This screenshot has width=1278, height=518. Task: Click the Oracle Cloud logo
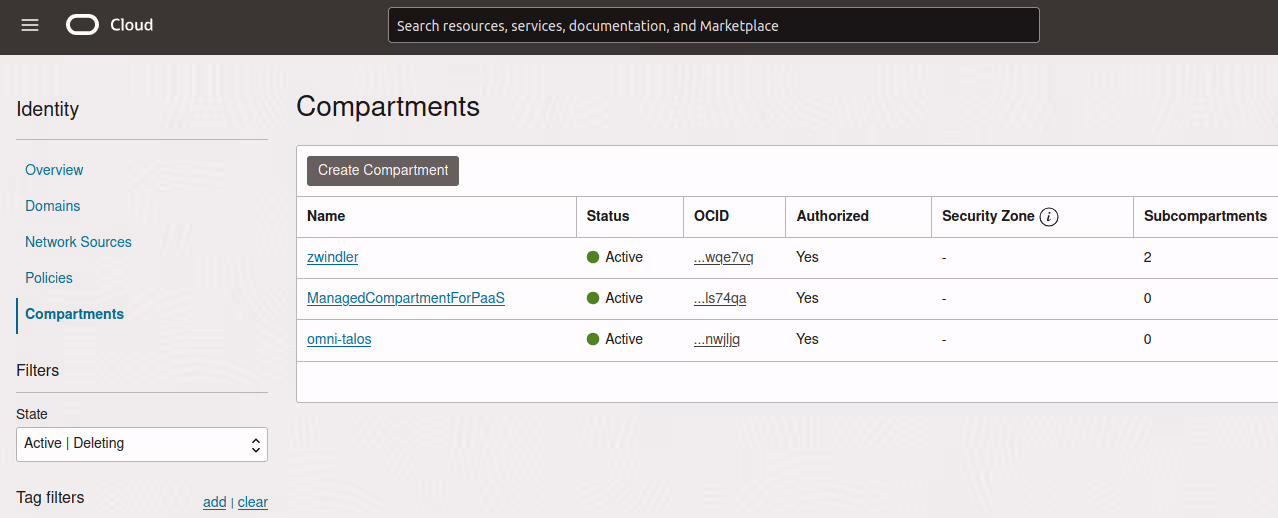coord(110,25)
